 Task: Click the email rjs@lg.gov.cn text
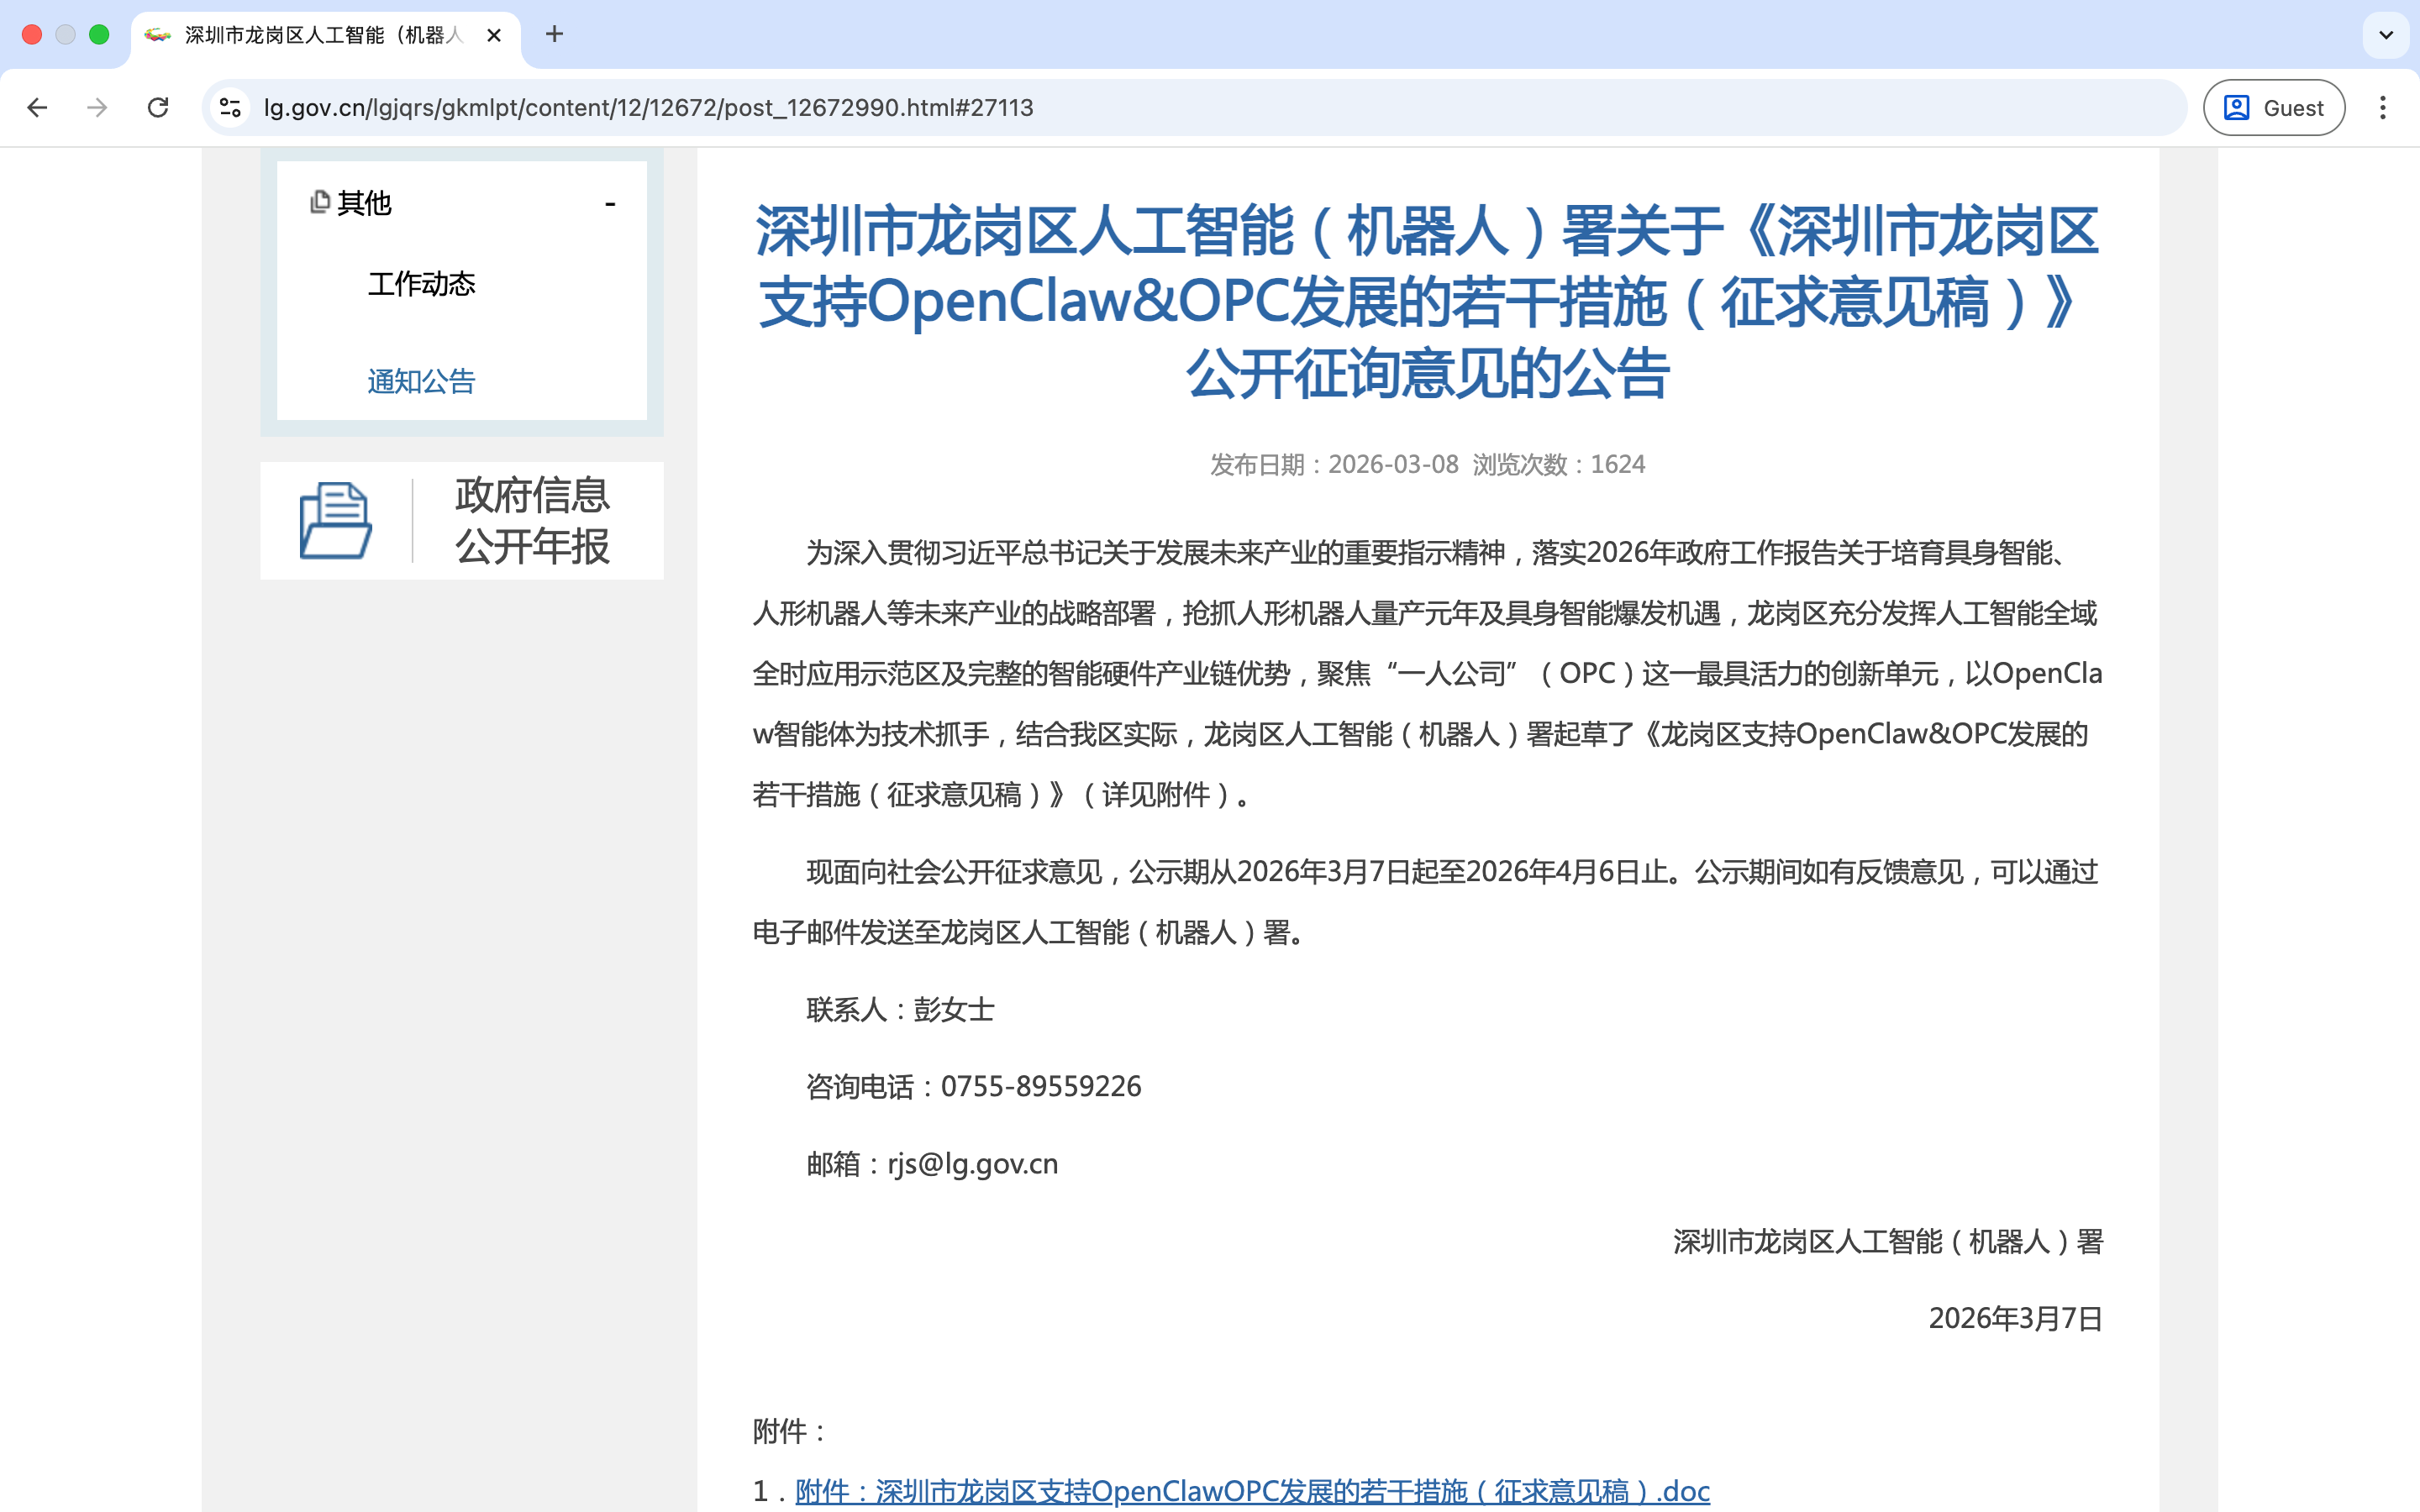[972, 1164]
